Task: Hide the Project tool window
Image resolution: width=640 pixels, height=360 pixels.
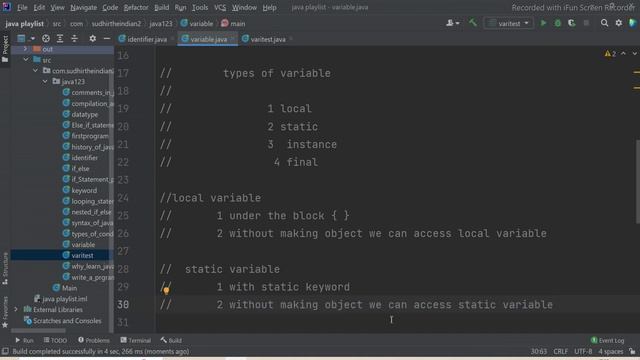Action: click(107, 38)
